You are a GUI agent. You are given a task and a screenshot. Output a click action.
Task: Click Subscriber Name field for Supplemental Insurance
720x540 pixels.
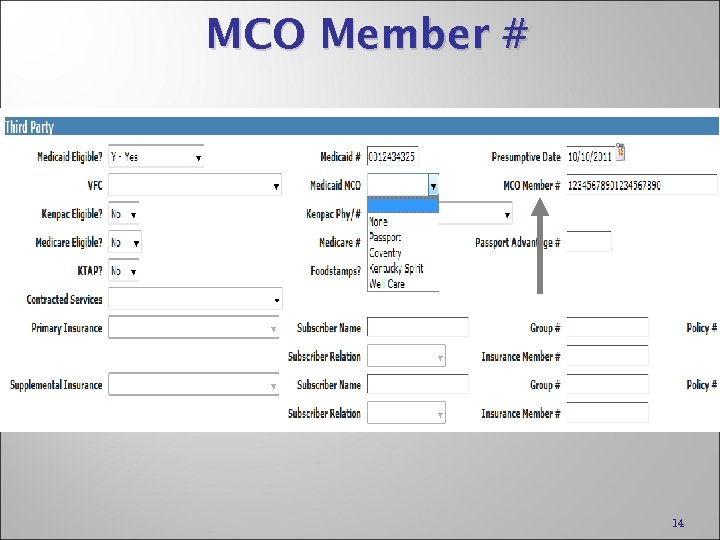418,385
